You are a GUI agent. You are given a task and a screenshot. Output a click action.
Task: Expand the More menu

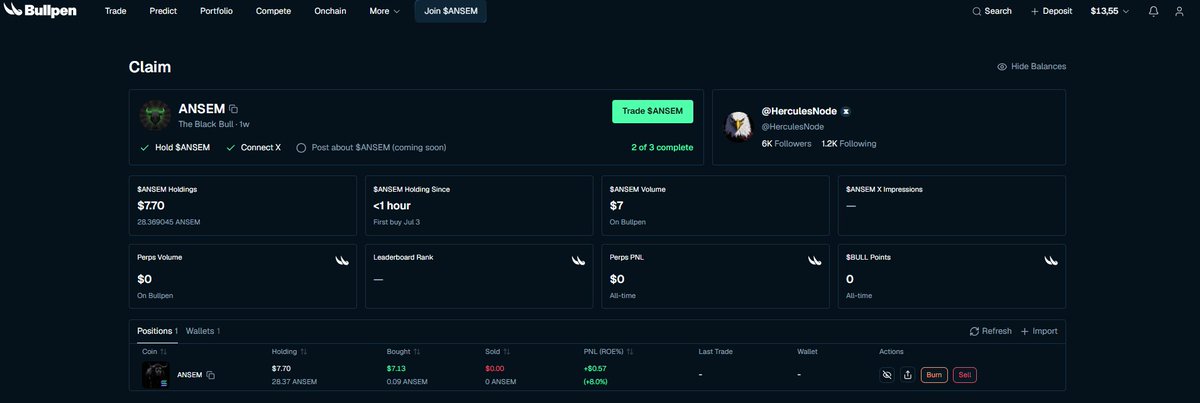pos(384,11)
